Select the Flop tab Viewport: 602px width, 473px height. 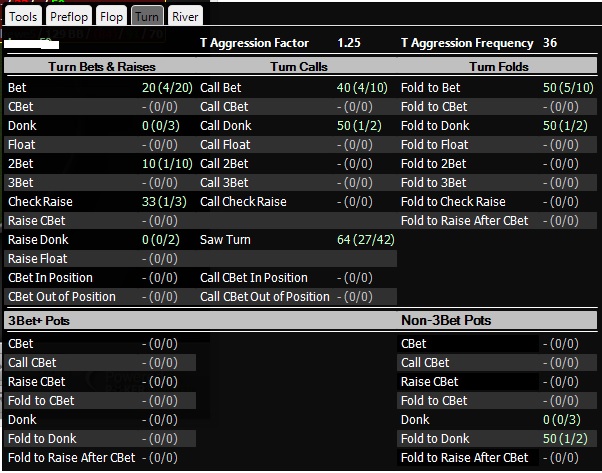(112, 16)
